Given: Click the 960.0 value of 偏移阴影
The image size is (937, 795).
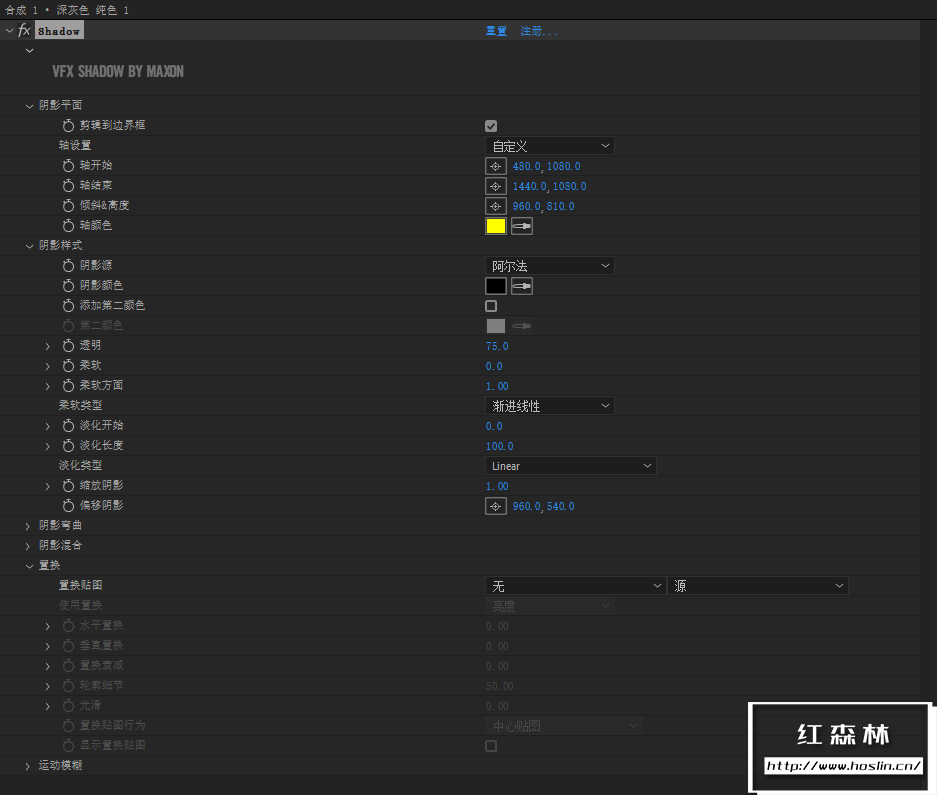Looking at the screenshot, I should (525, 506).
